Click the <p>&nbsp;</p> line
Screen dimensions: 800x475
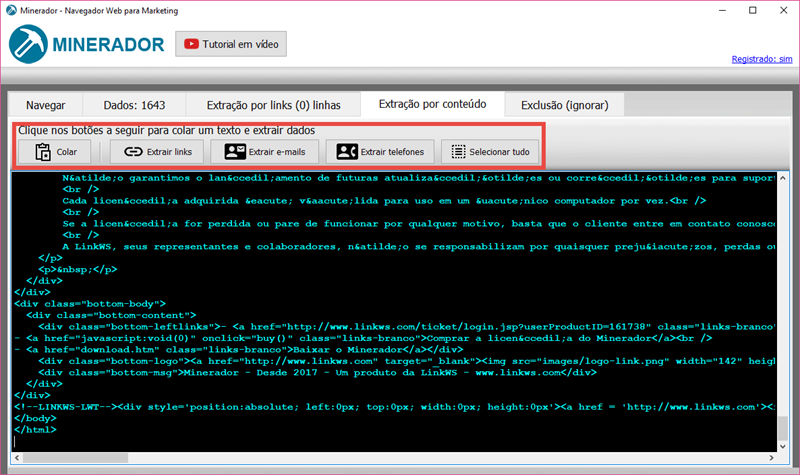tap(78, 269)
